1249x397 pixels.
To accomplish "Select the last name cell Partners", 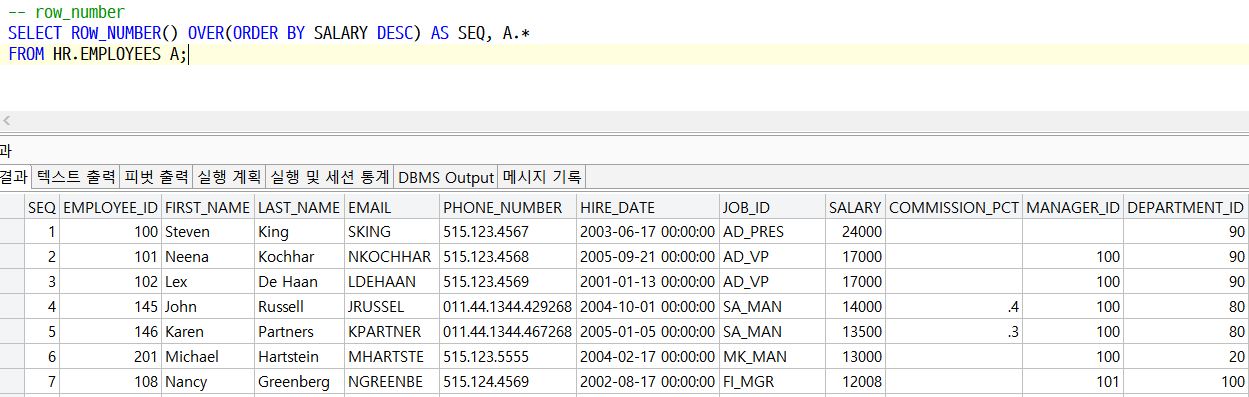I will [x=299, y=331].
